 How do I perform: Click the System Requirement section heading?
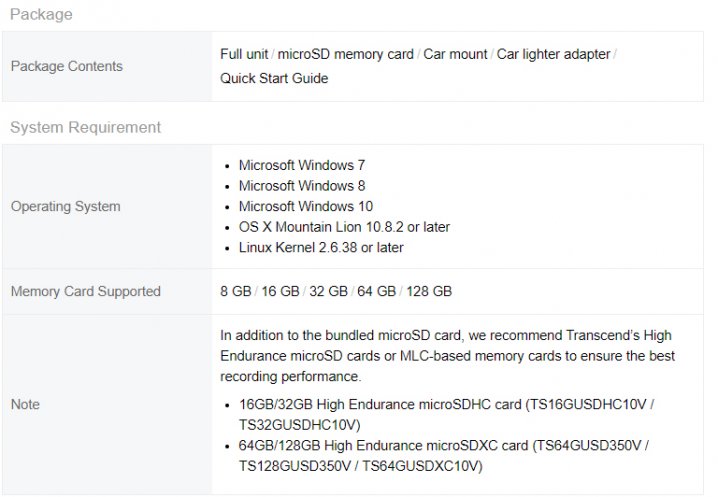pyautogui.click(x=85, y=127)
